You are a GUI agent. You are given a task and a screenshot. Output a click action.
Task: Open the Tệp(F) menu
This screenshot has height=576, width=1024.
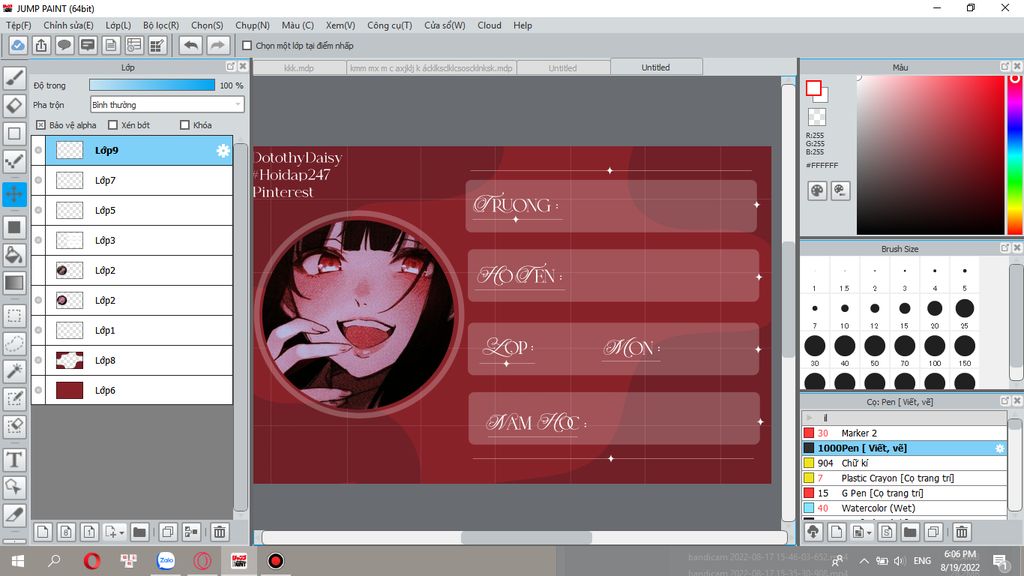click(18, 25)
